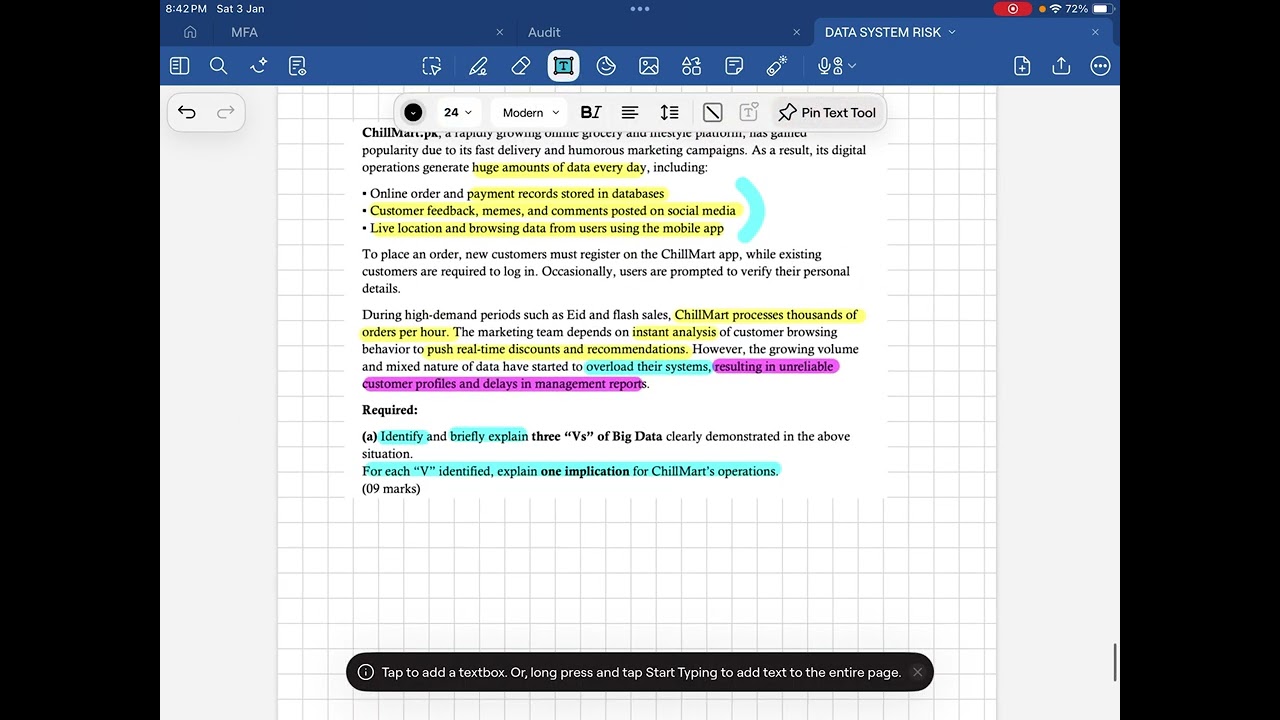Click the page scrollbar indicator
This screenshot has width=1280, height=720.
1116,663
